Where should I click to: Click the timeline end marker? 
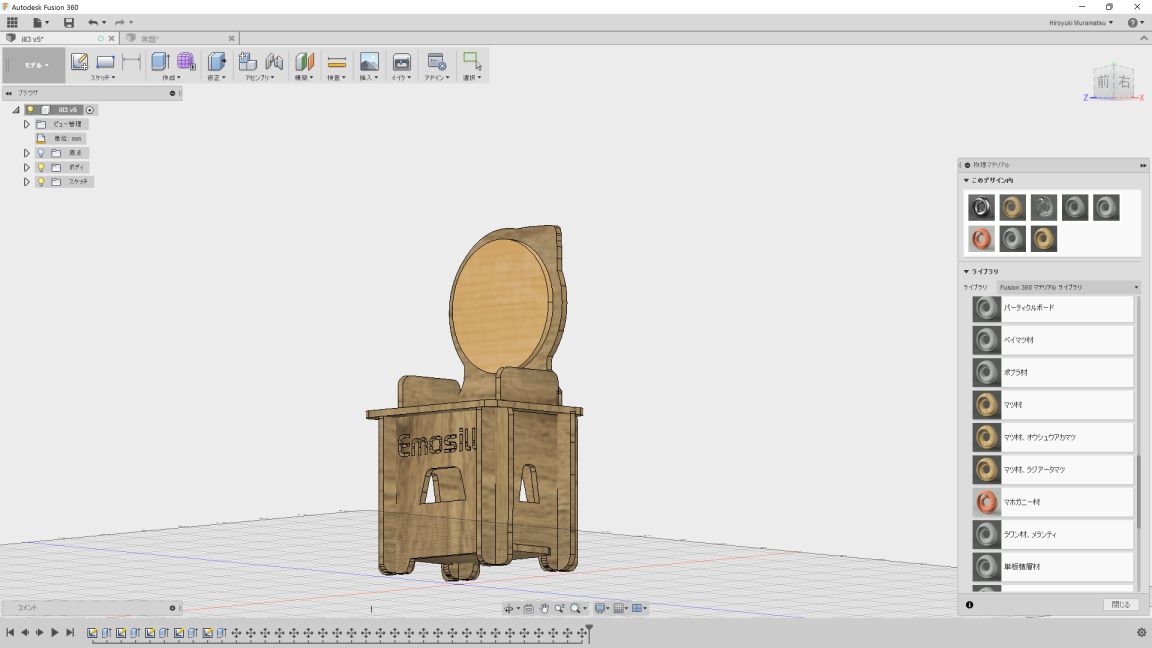tap(588, 632)
